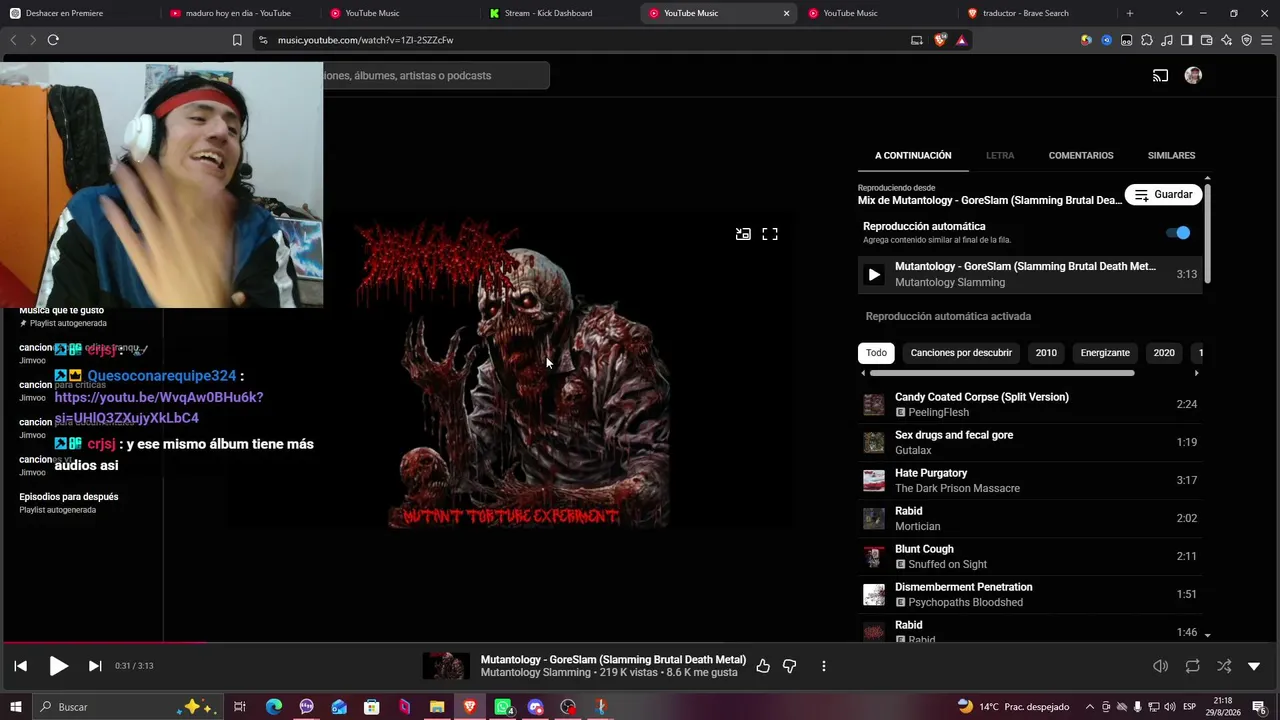The width and height of the screenshot is (1280, 720).
Task: Click the song progress bar
Action: [x=640, y=643]
